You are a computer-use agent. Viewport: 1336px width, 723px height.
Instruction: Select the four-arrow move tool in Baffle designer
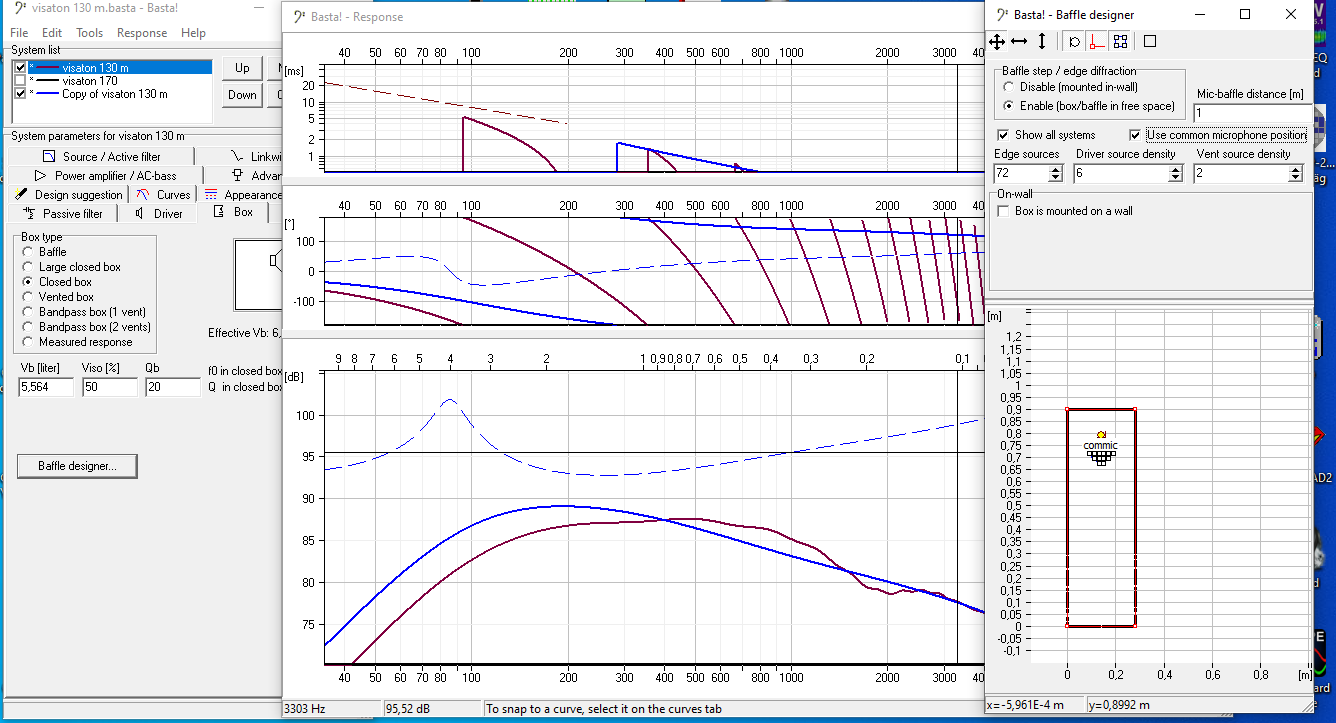[x=997, y=42]
